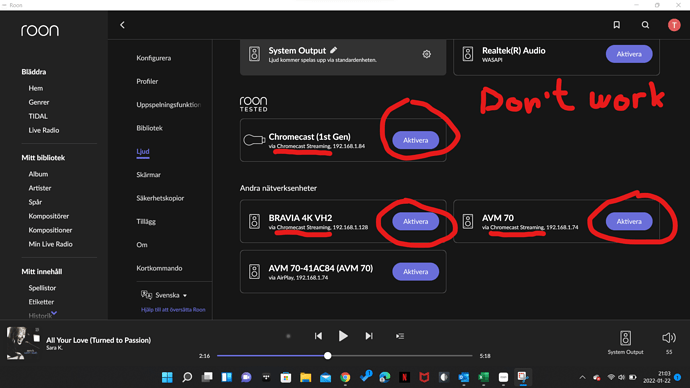This screenshot has width=690, height=388.
Task: Play the current track
Action: click(343, 336)
